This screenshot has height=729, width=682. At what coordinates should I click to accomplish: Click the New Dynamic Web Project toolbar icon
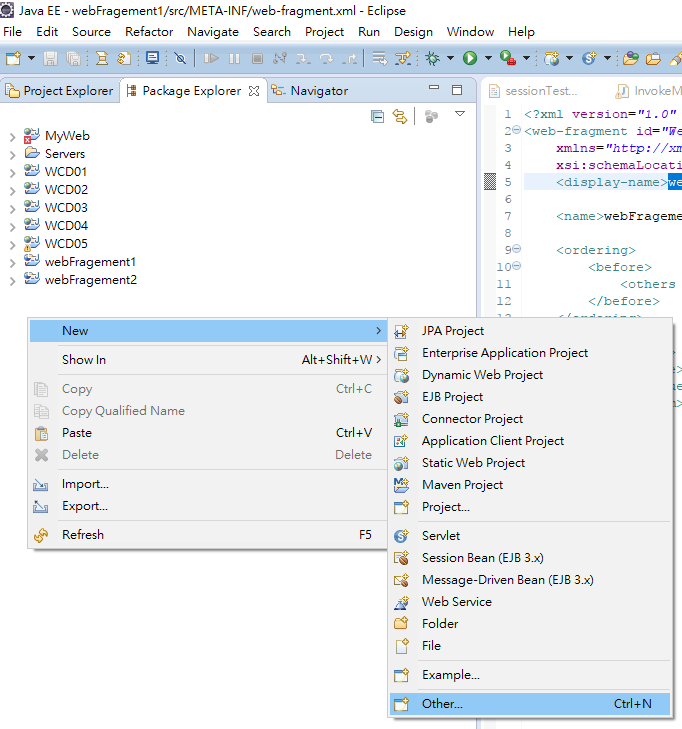pyautogui.click(x=551, y=59)
